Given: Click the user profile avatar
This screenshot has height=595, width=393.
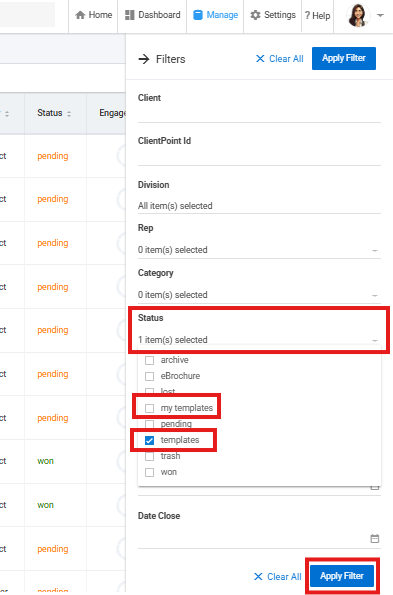Looking at the screenshot, I should coord(358,16).
